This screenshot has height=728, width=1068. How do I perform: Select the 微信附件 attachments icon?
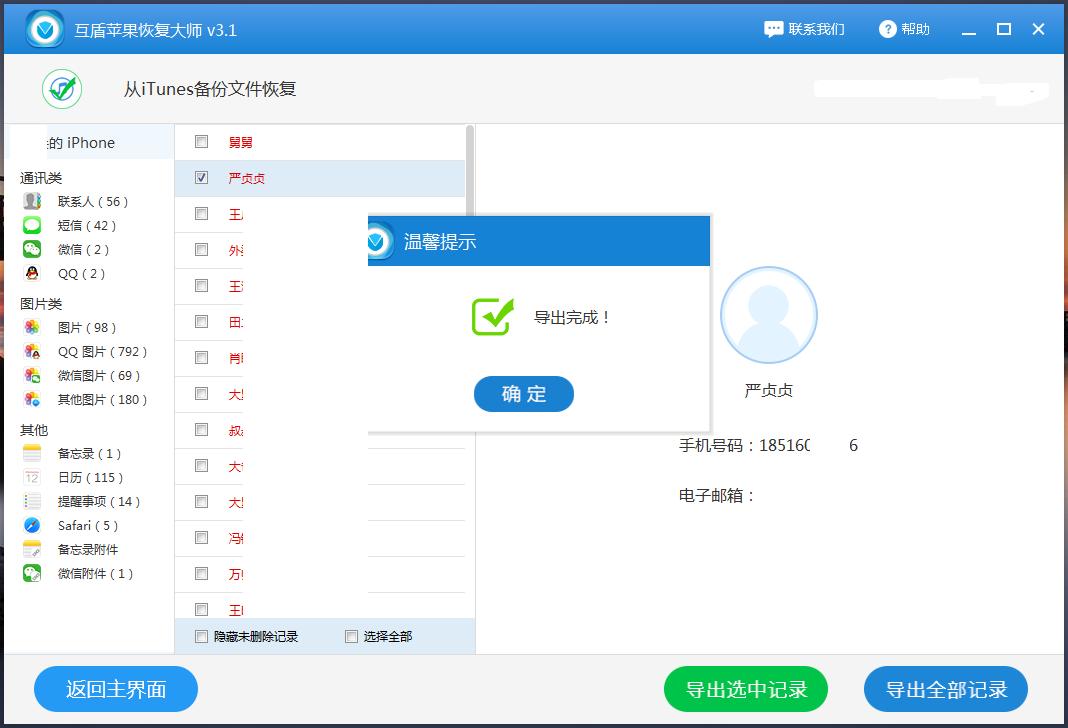[30, 573]
